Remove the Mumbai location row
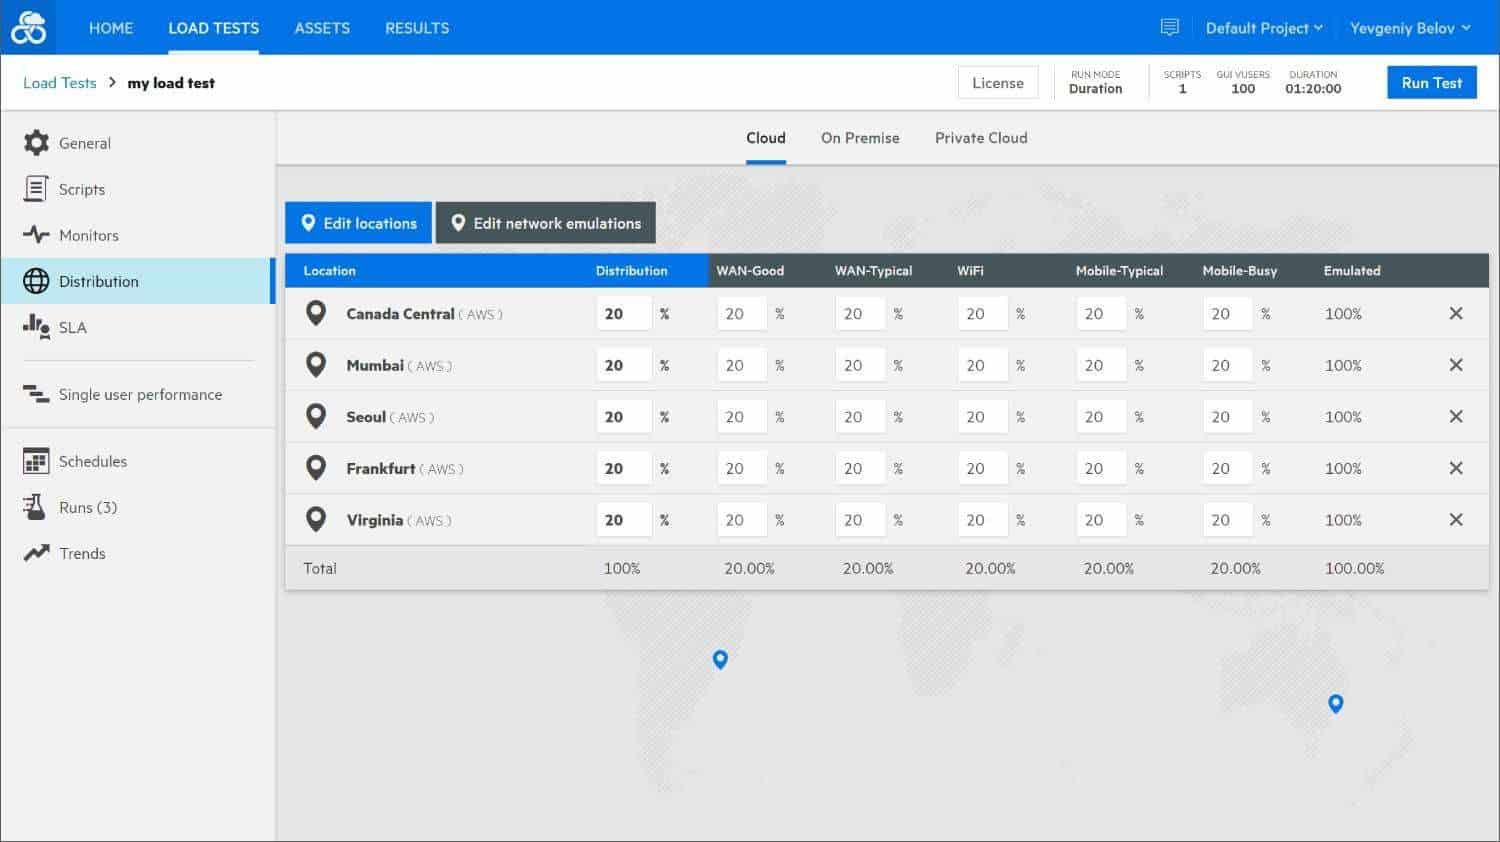1500x842 pixels. click(1456, 365)
